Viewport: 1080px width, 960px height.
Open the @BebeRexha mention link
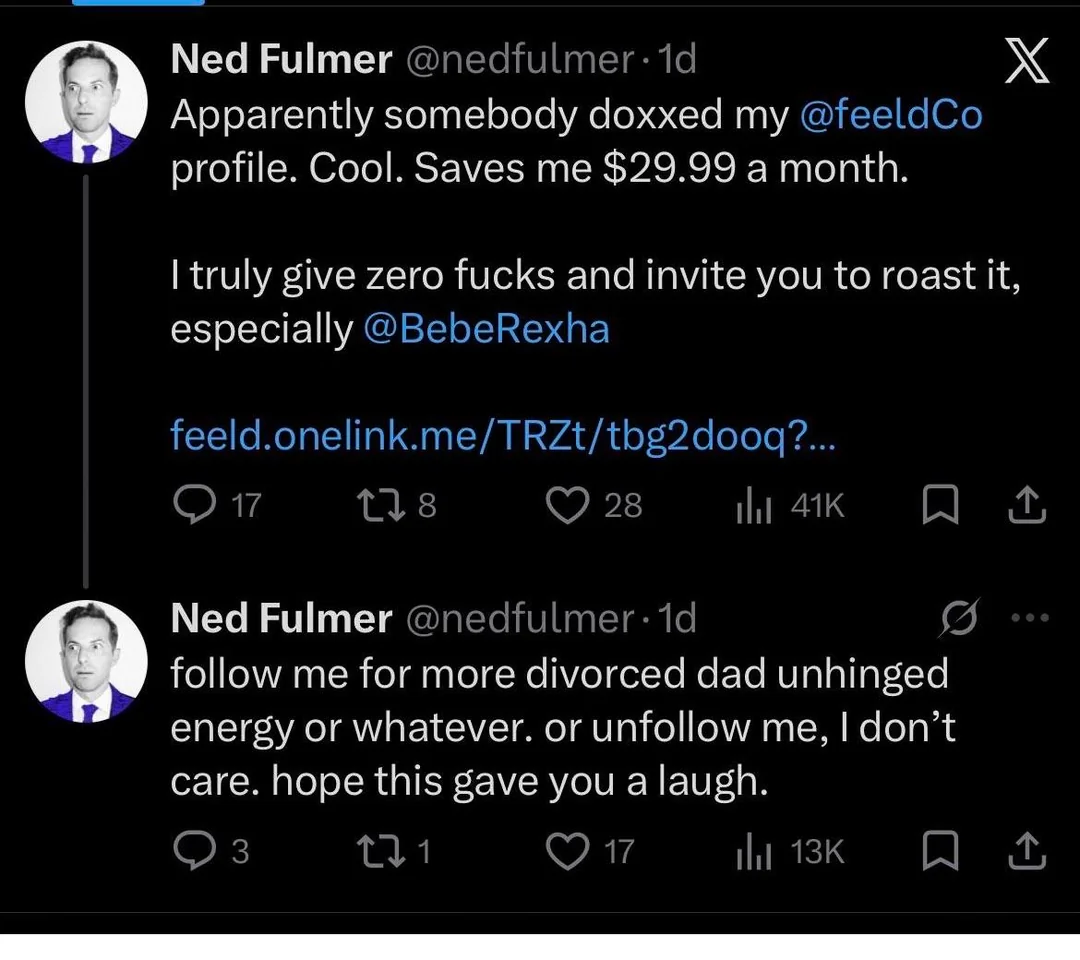coord(486,329)
